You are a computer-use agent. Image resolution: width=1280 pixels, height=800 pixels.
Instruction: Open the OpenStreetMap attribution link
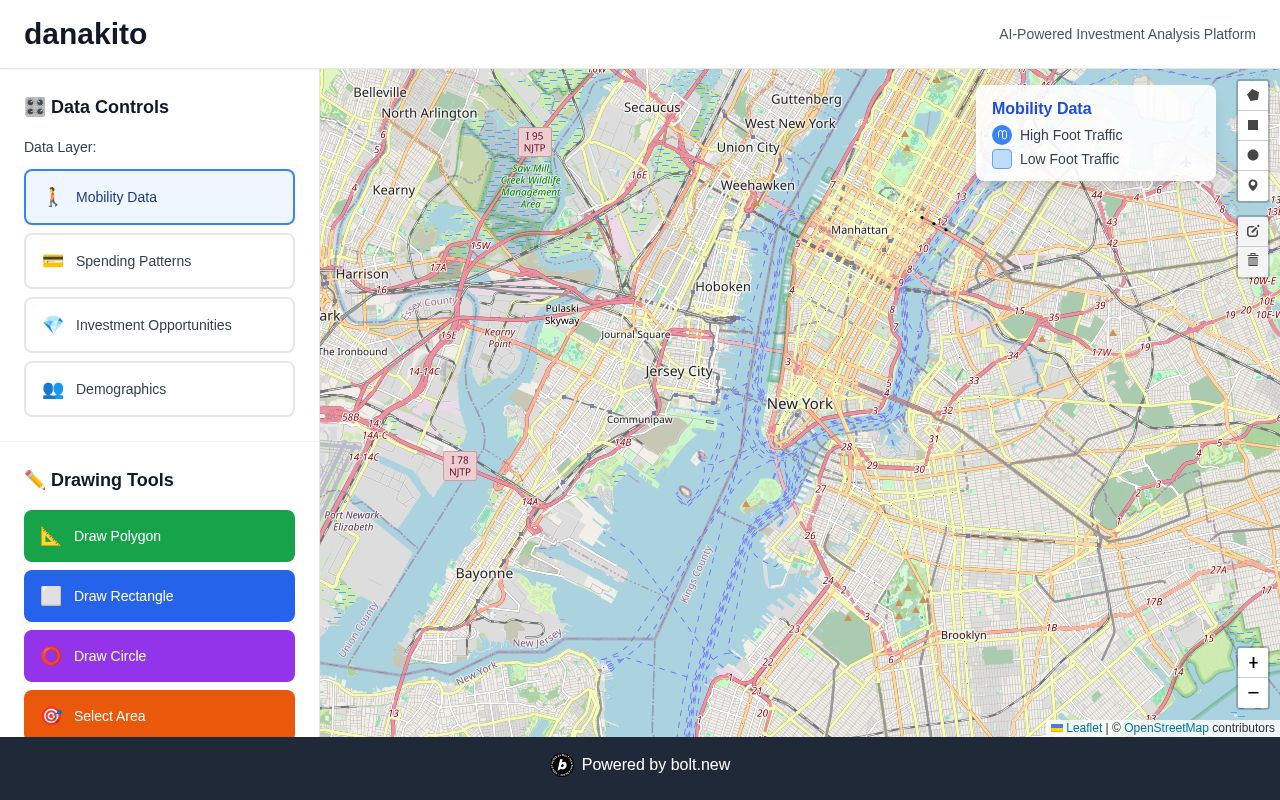[x=1166, y=728]
